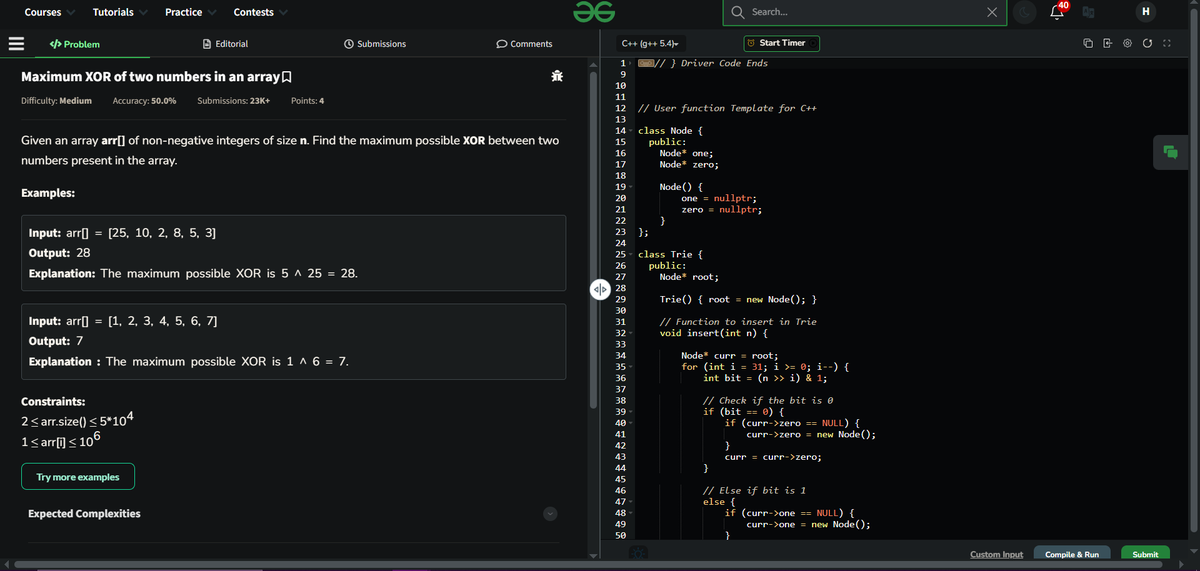Open the green chat feedback icon
The image size is (1200, 571).
[x=1169, y=152]
